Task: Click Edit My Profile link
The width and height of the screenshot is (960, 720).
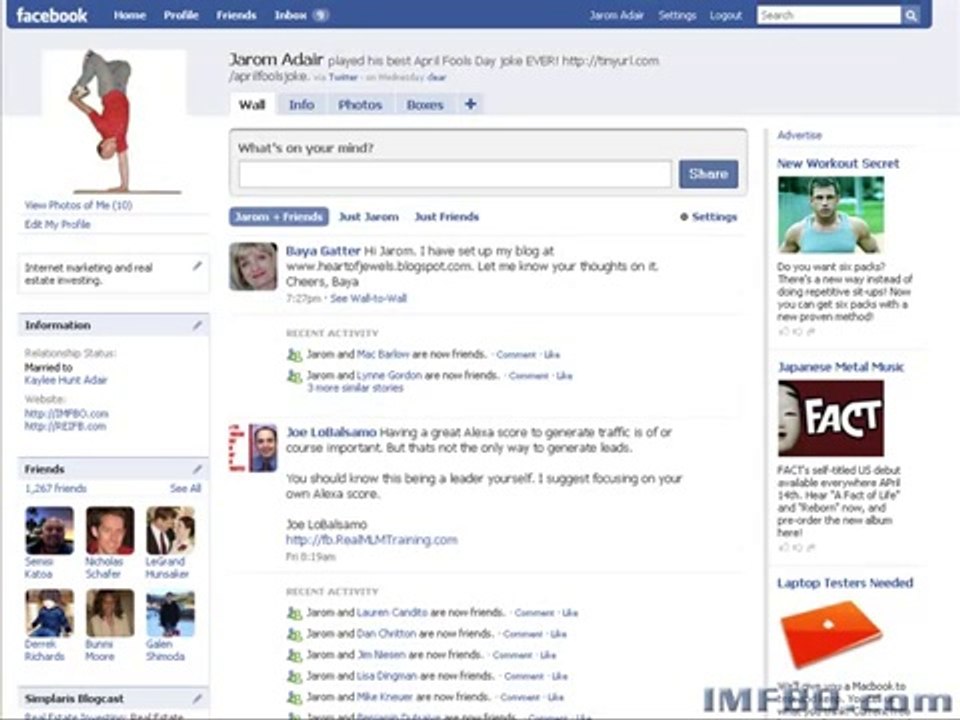Action: tap(58, 224)
